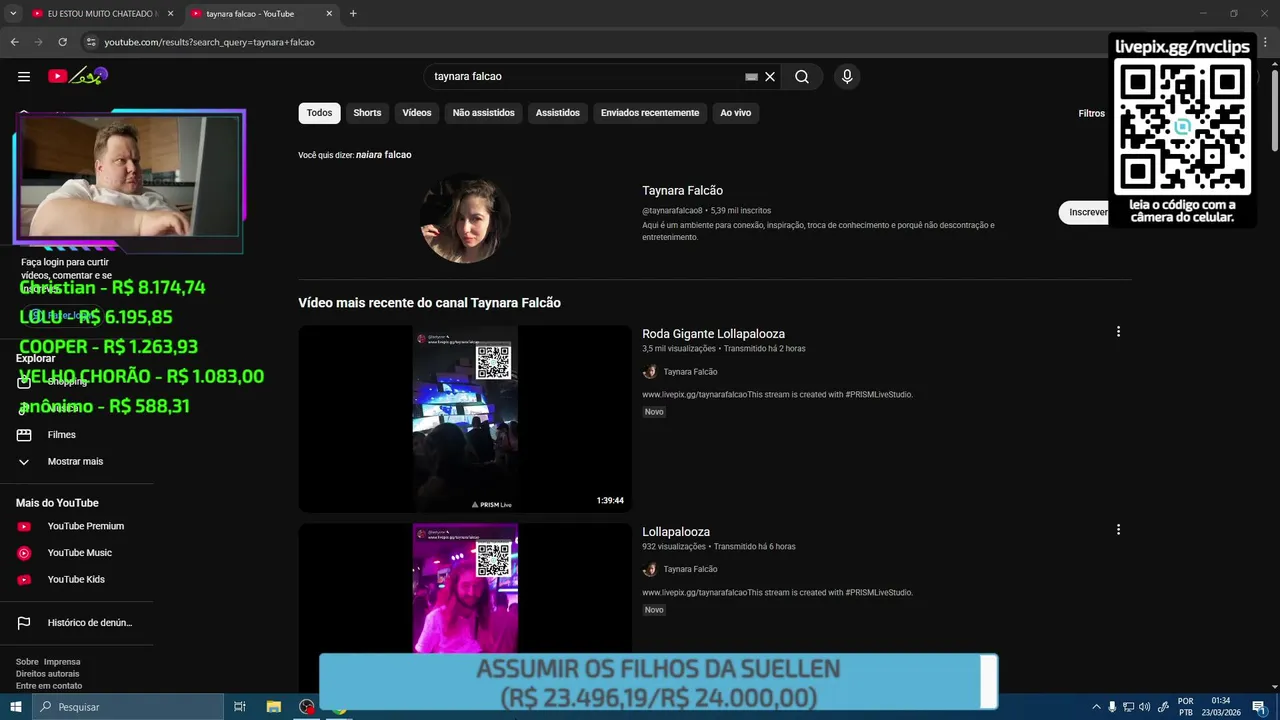Screen dimensions: 1280x720
Task: Open the Roda Gigante Lollapalooza video thumbnail
Action: click(465, 419)
